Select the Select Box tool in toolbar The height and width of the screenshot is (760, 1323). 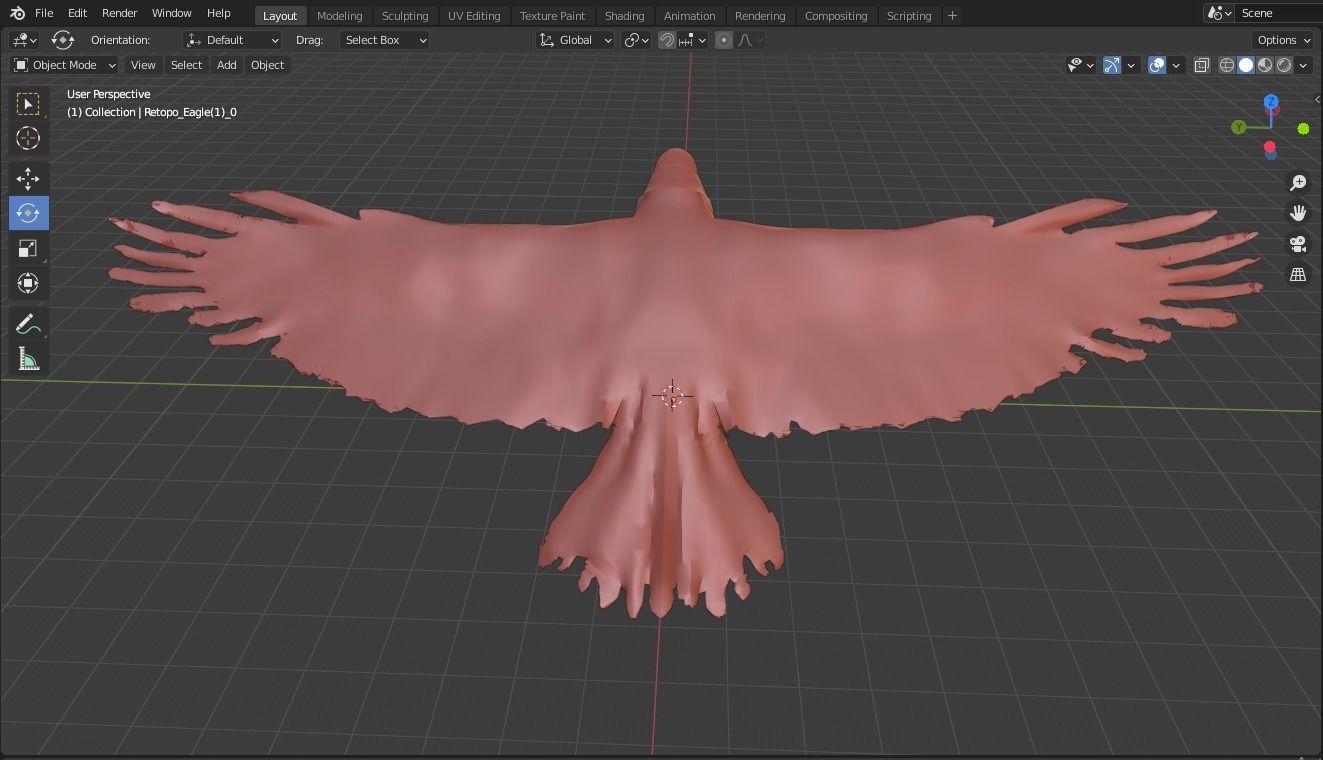coord(28,104)
